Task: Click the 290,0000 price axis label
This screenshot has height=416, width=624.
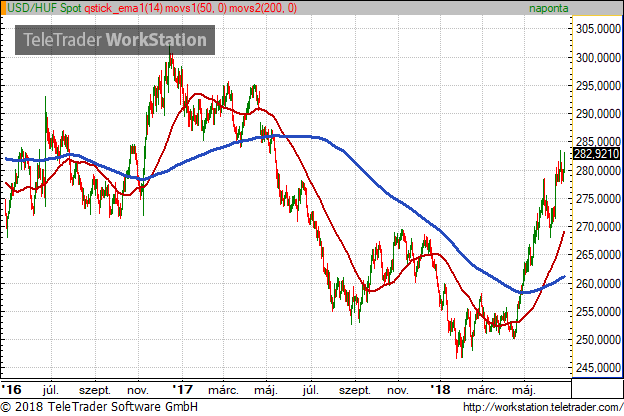Action: click(x=599, y=114)
